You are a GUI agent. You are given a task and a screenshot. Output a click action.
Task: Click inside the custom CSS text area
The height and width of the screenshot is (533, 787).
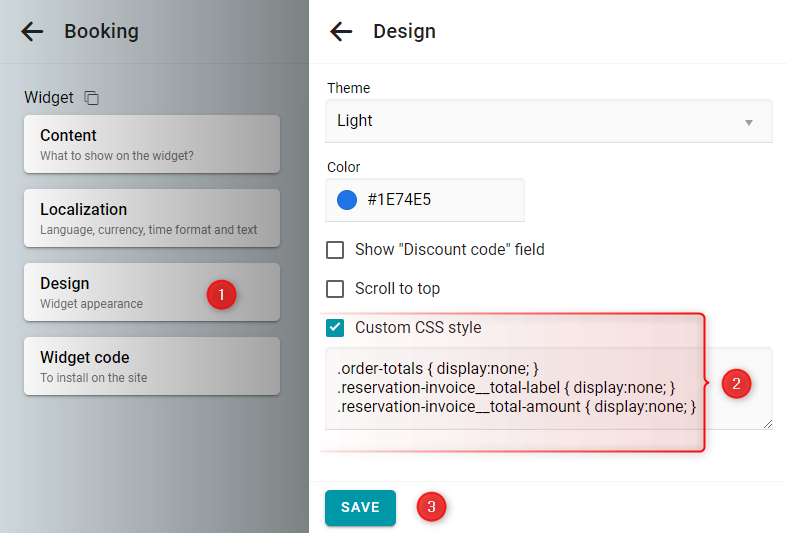[549, 388]
